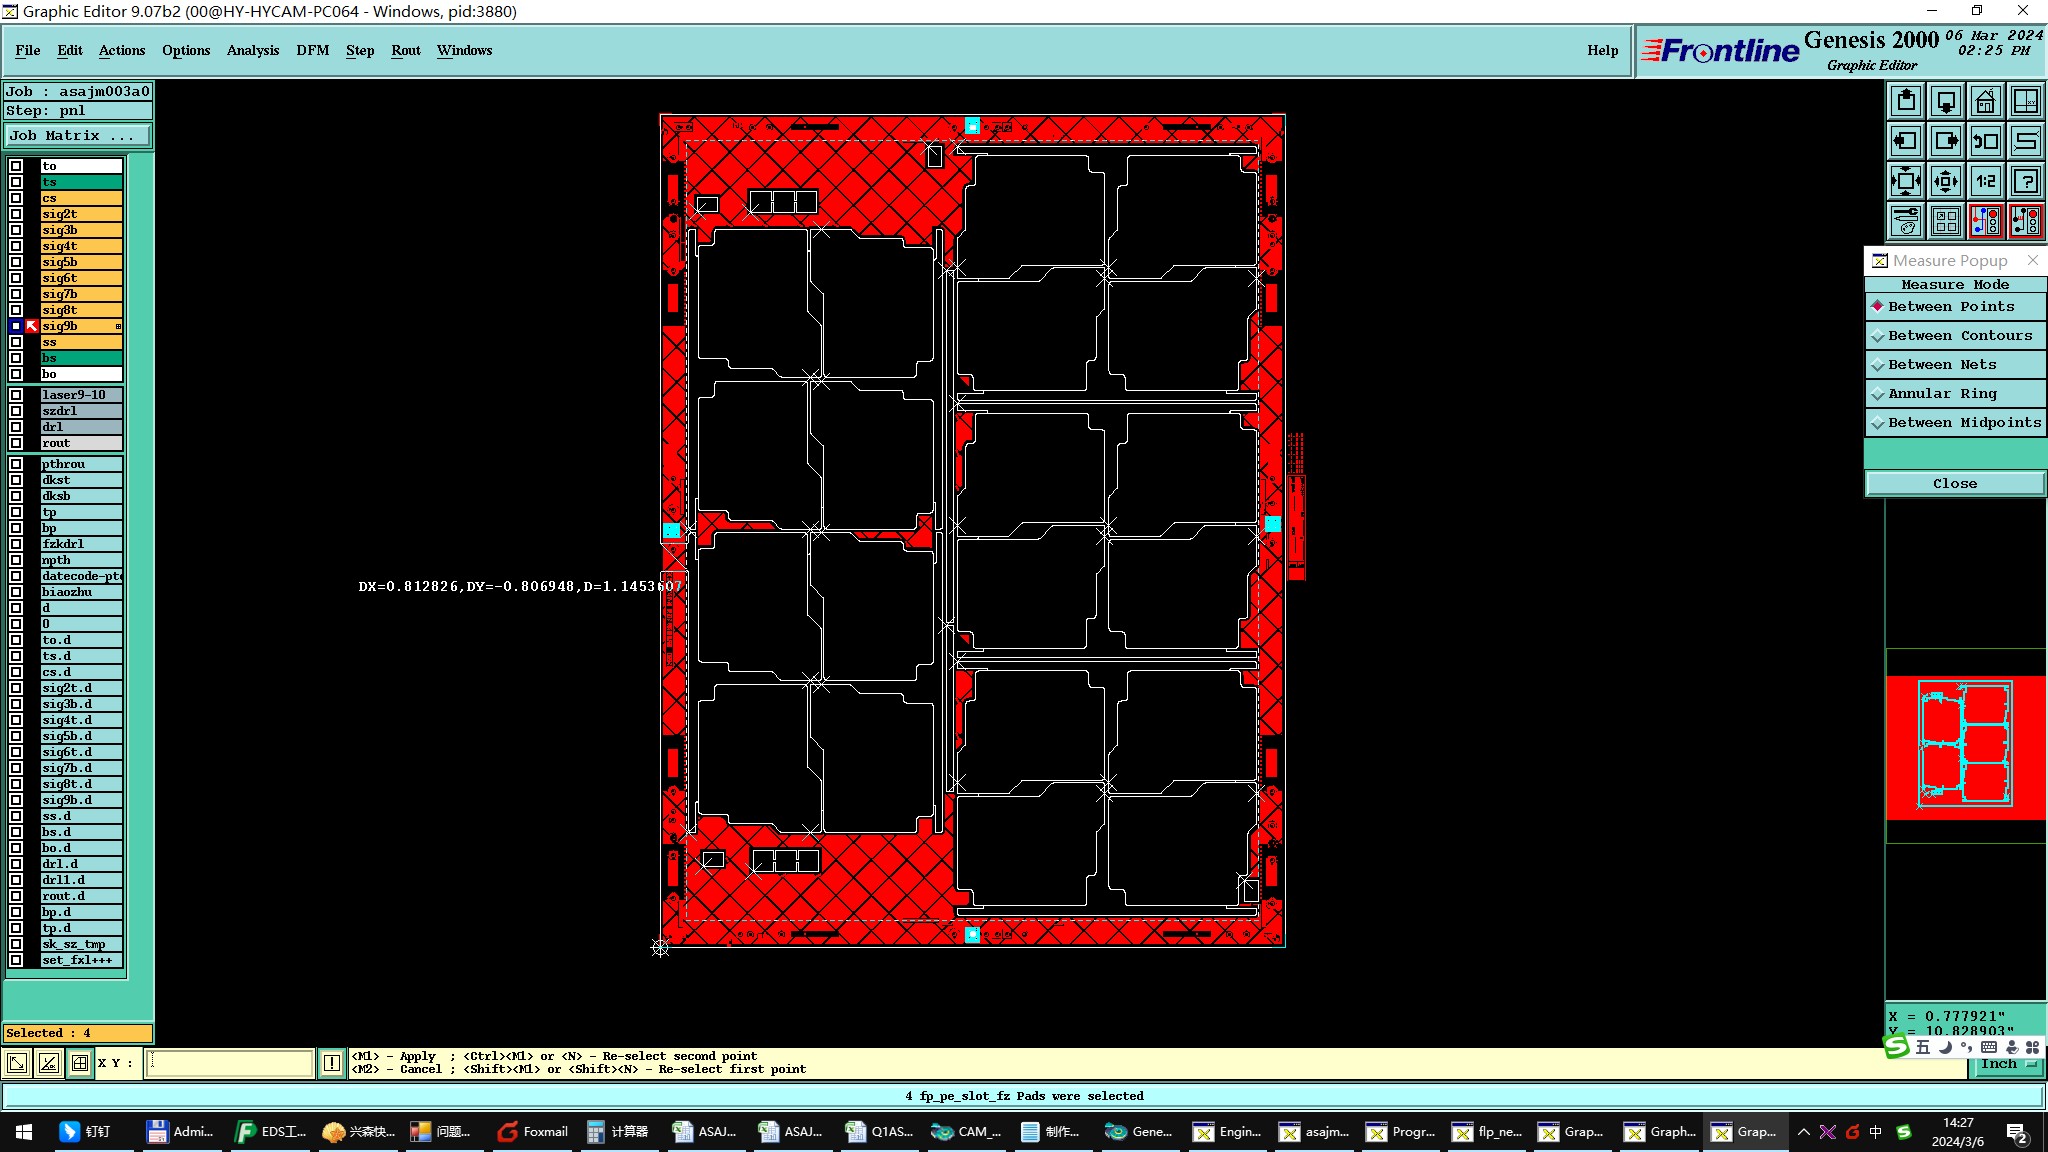Open the Analysis menu
This screenshot has height=1152, width=2048.
click(252, 50)
